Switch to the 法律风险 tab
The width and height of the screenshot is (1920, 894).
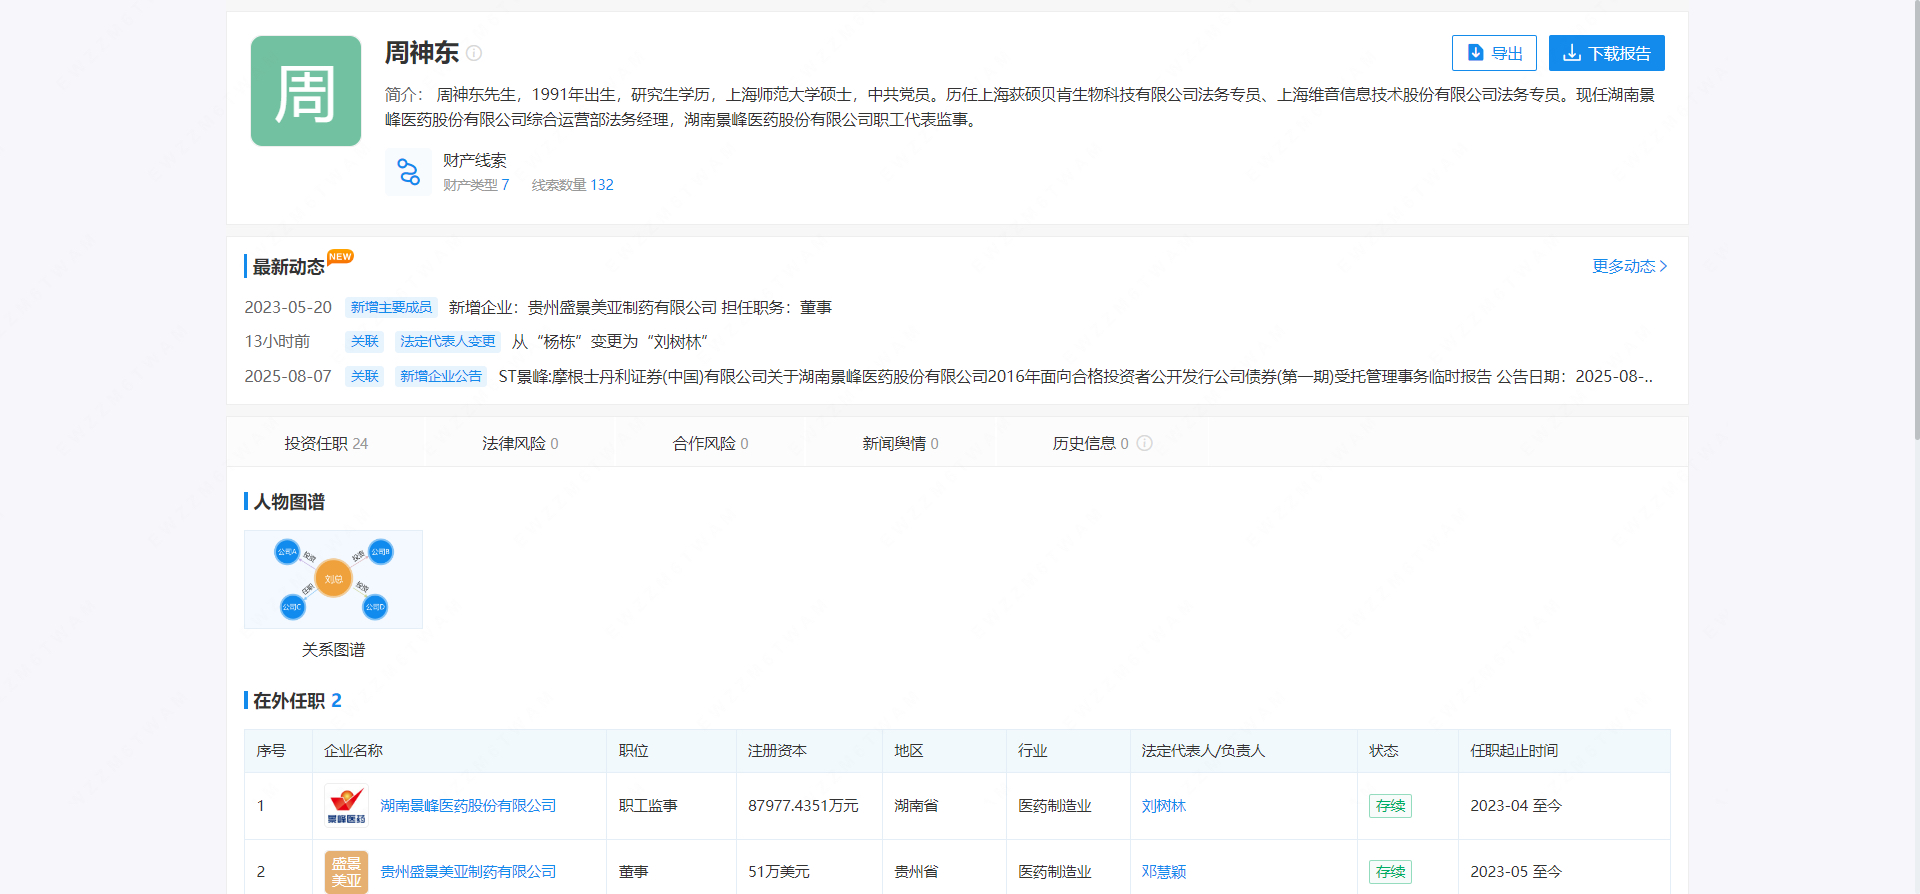click(x=520, y=443)
